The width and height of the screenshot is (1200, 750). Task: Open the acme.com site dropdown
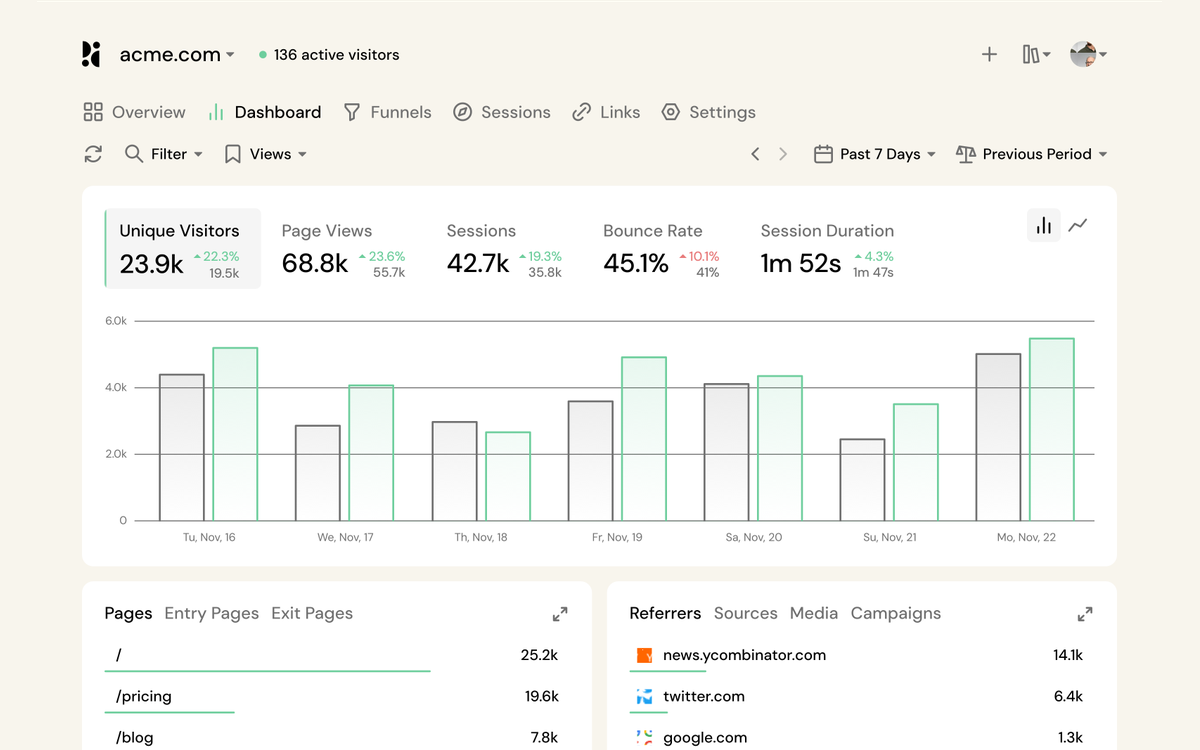[x=177, y=55]
